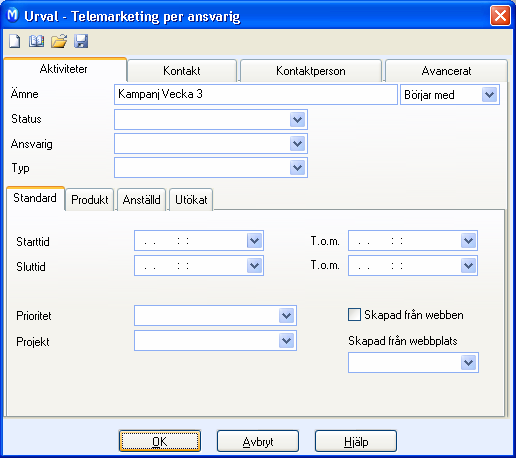Expand the Typ combo box
Viewport: 516px width, 458px height.
297,168
